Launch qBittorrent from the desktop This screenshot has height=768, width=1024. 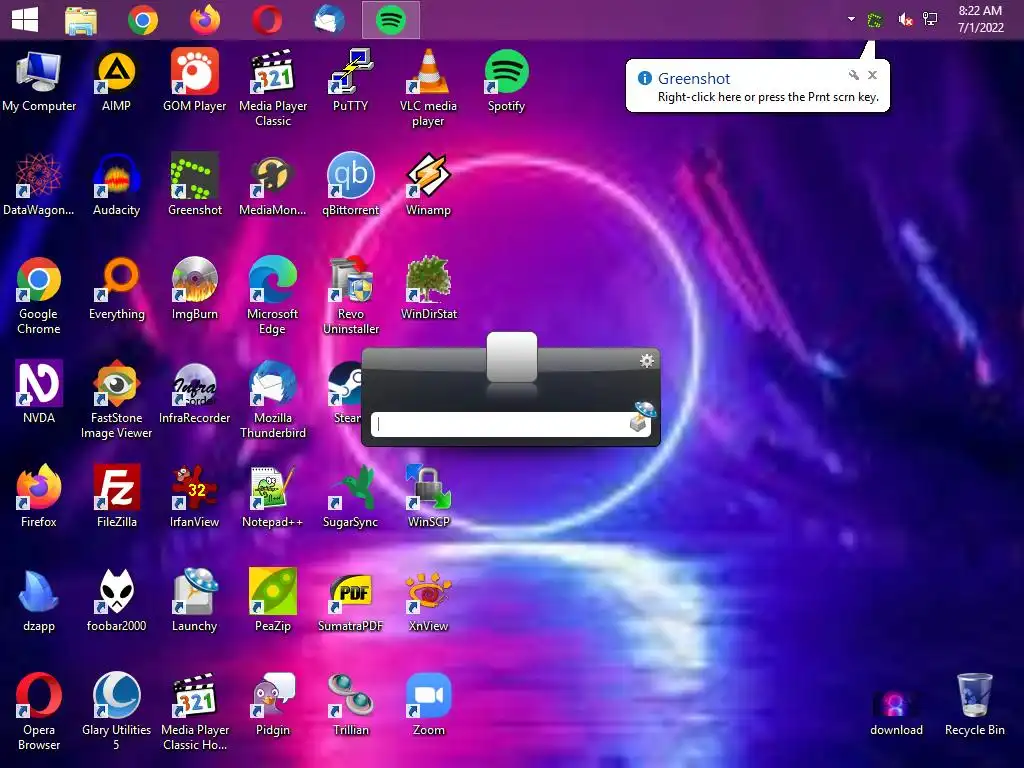[351, 185]
